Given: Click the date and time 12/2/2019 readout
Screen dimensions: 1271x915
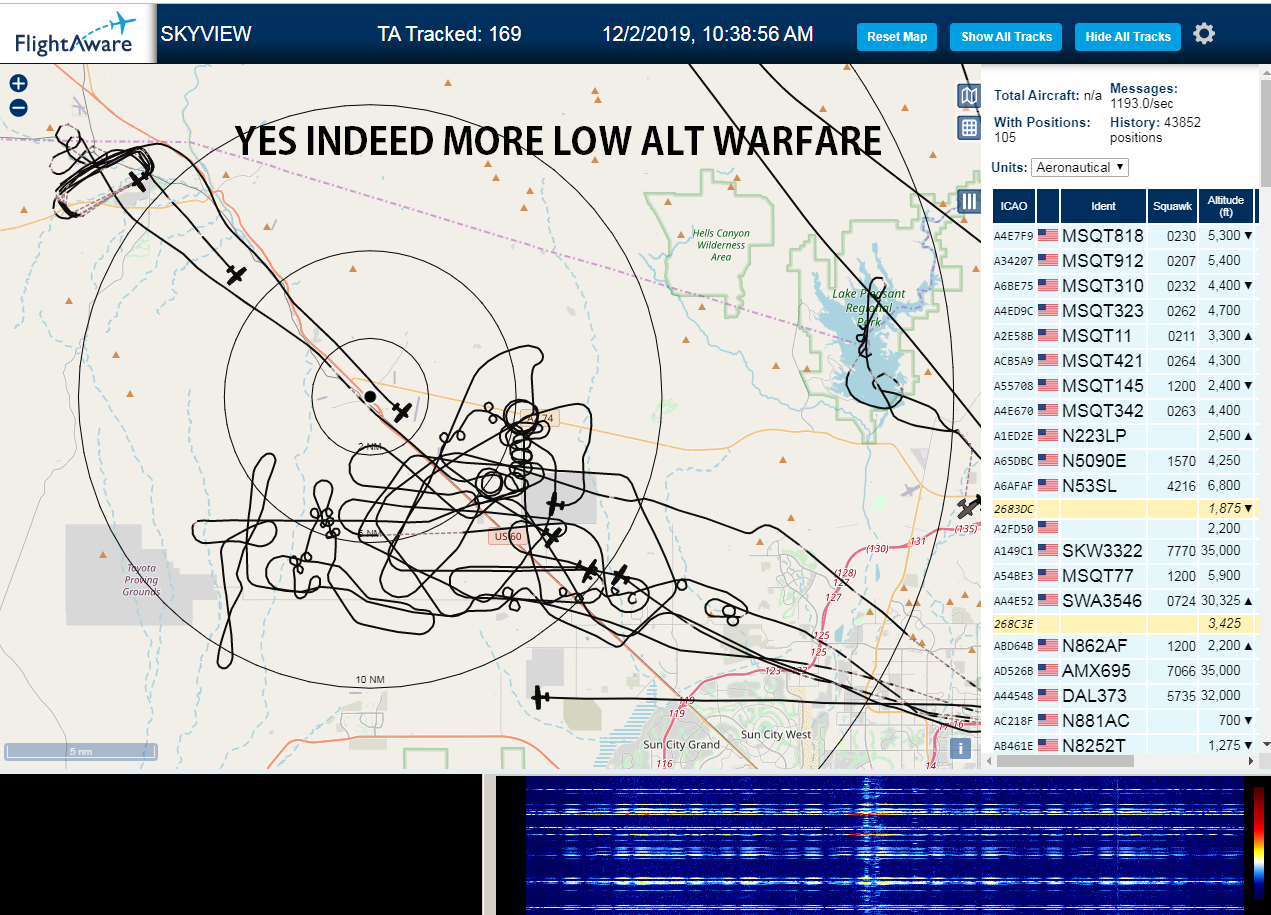Looking at the screenshot, I should click(707, 34).
